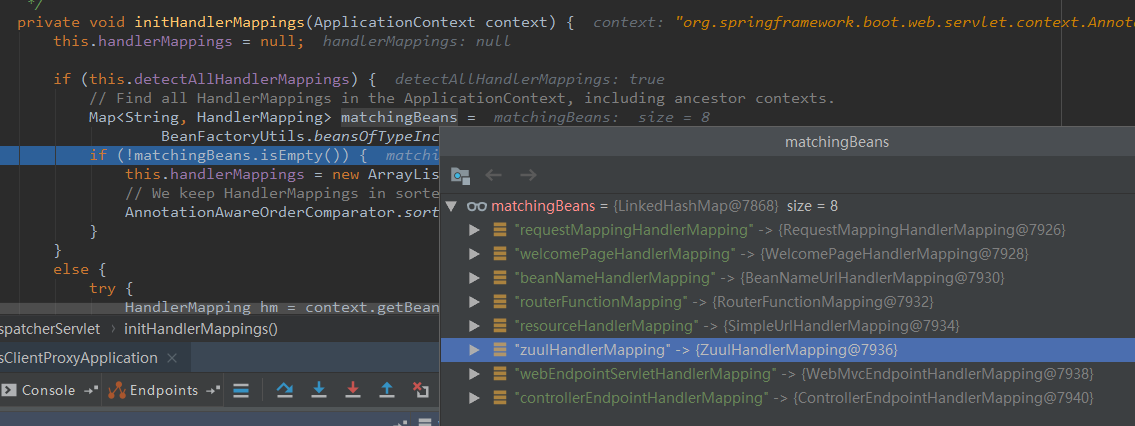Click the {RouterFunctionMapping@7932} value
Viewport: 1135px width, 426px height.
[x=822, y=302]
